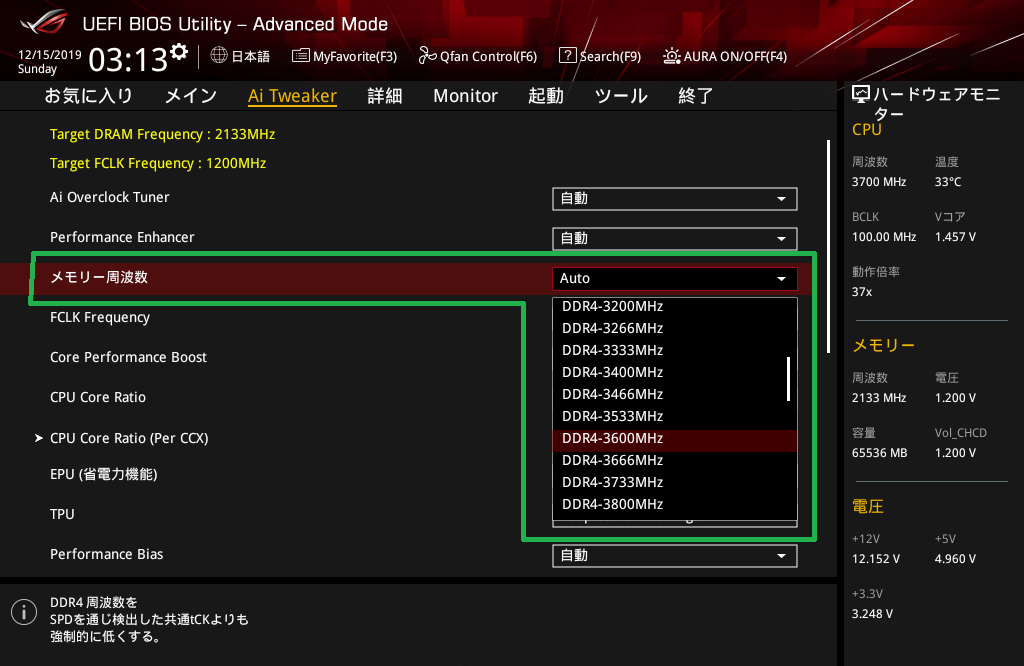The height and width of the screenshot is (666, 1024).
Task: Select the EPU (省電力機能) row
Action: pyautogui.click(x=104, y=475)
